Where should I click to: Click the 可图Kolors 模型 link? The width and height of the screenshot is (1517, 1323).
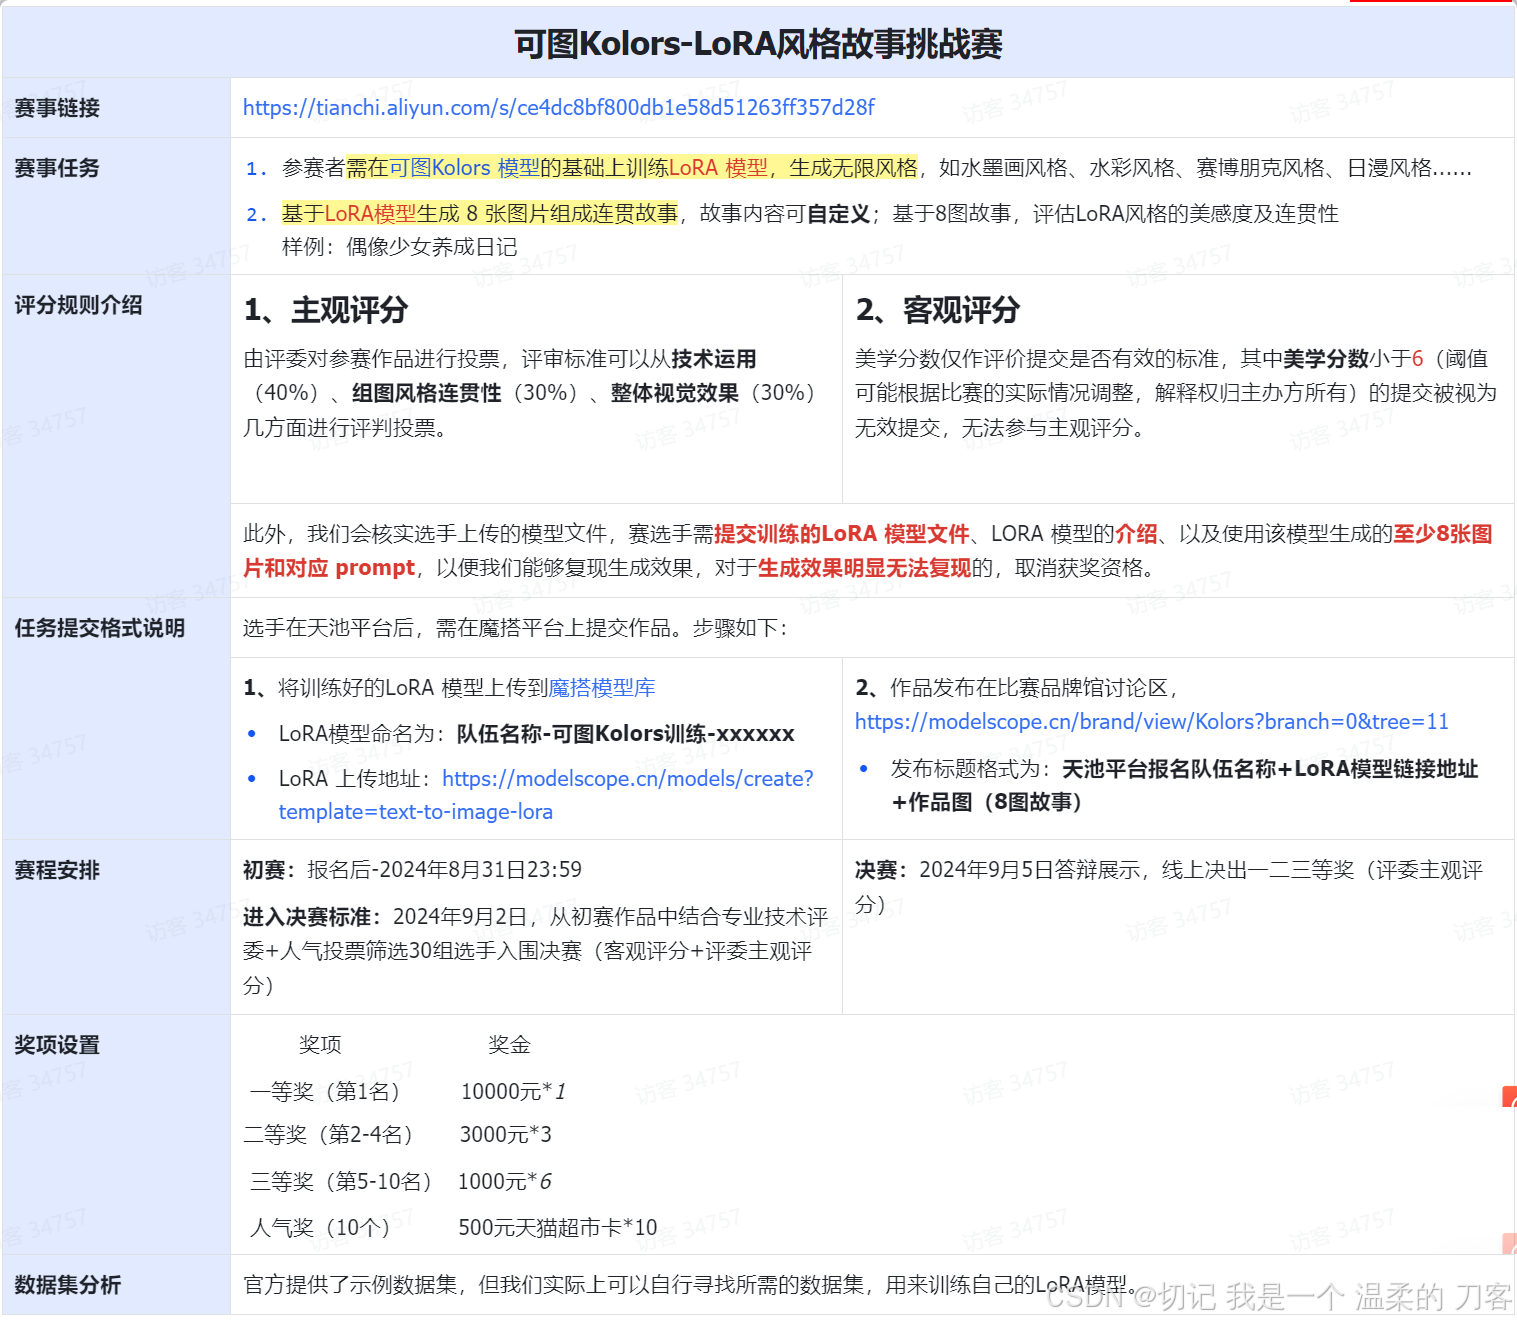click(464, 168)
